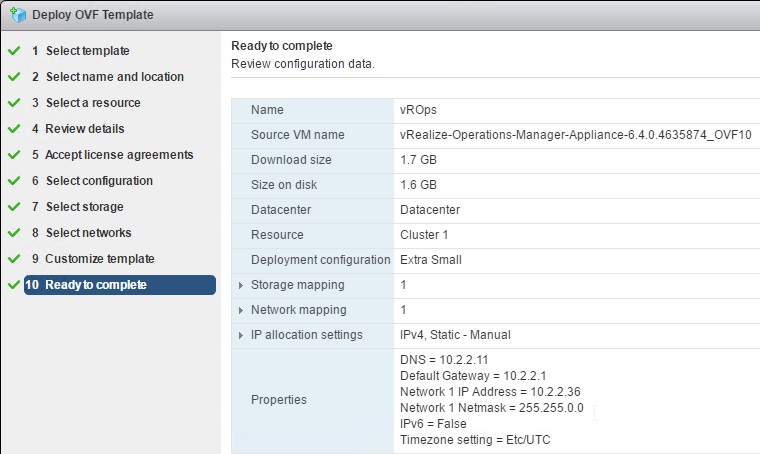Click the Name value vROps
Viewport: 760px width, 454px height.
click(418, 110)
